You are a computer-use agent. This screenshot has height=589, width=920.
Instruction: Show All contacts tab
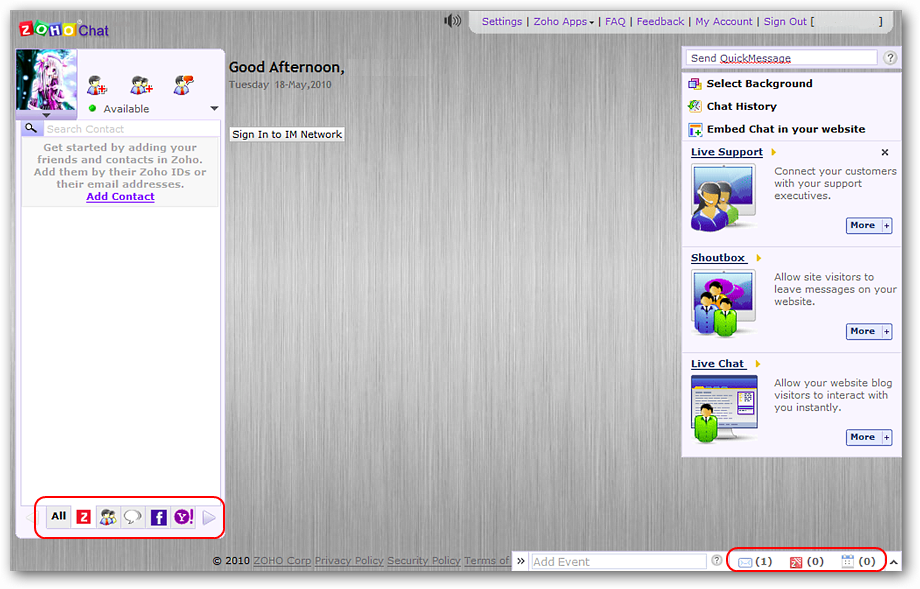(59, 516)
